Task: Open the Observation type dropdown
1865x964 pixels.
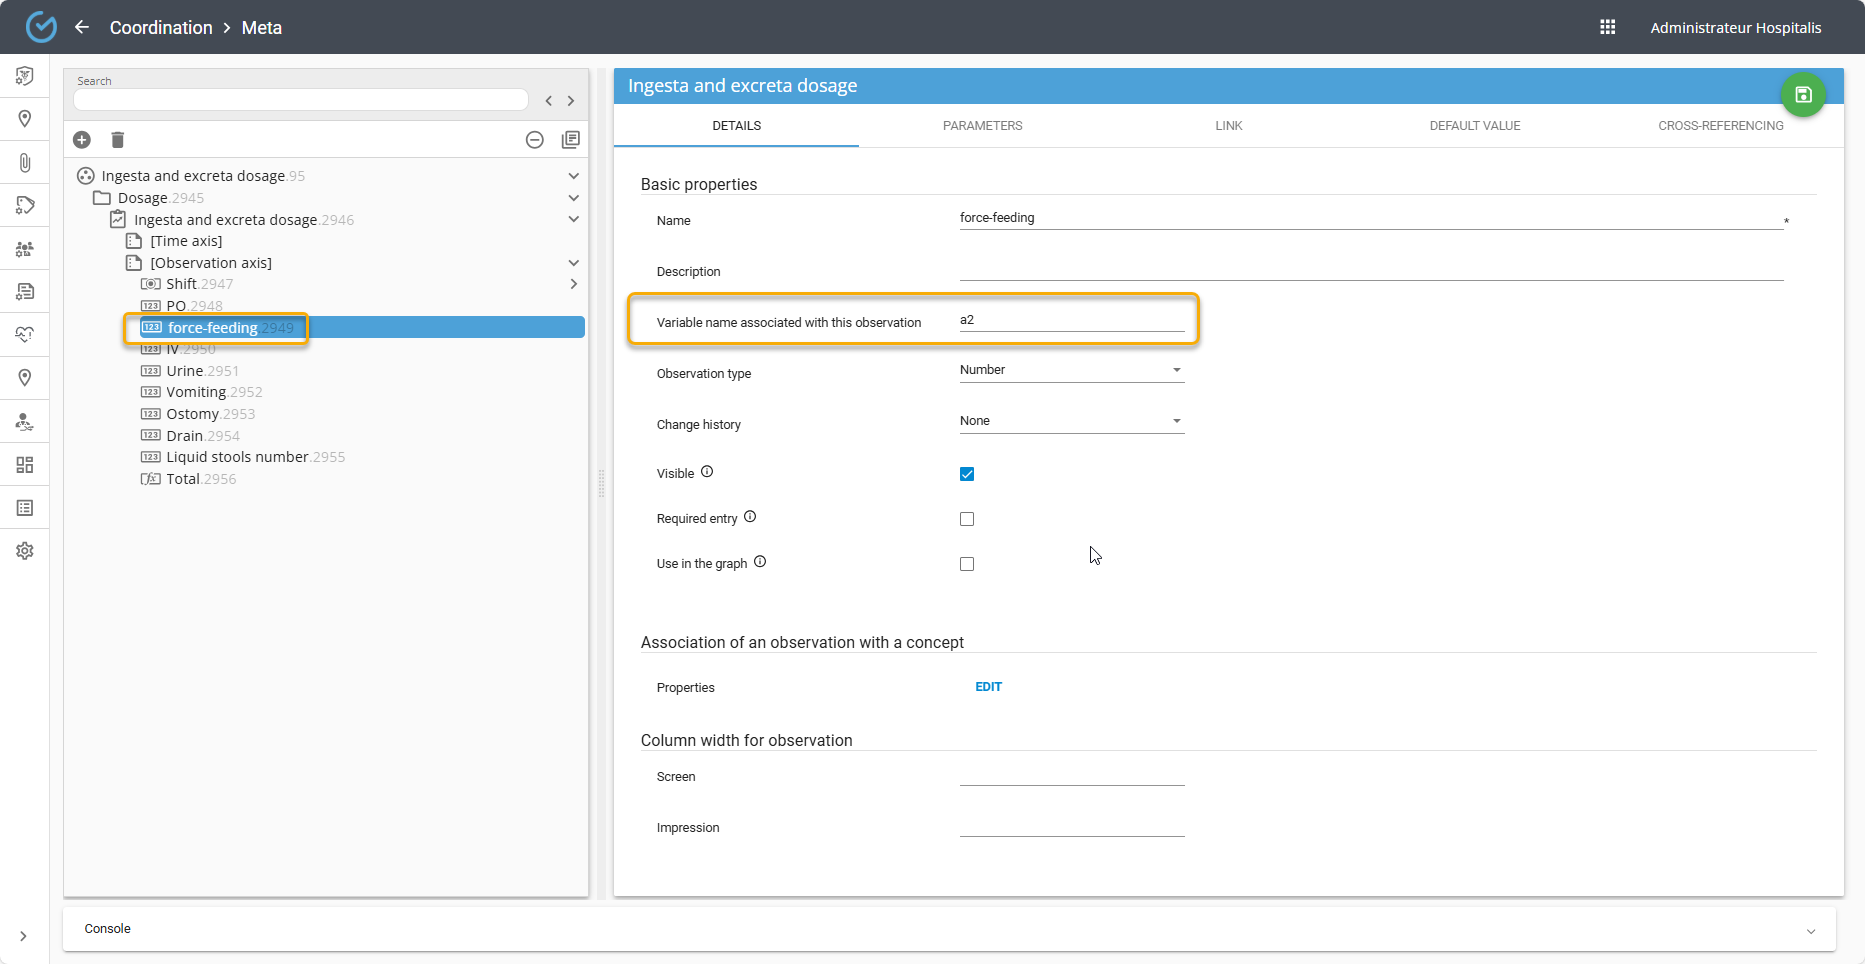Action: point(1071,370)
